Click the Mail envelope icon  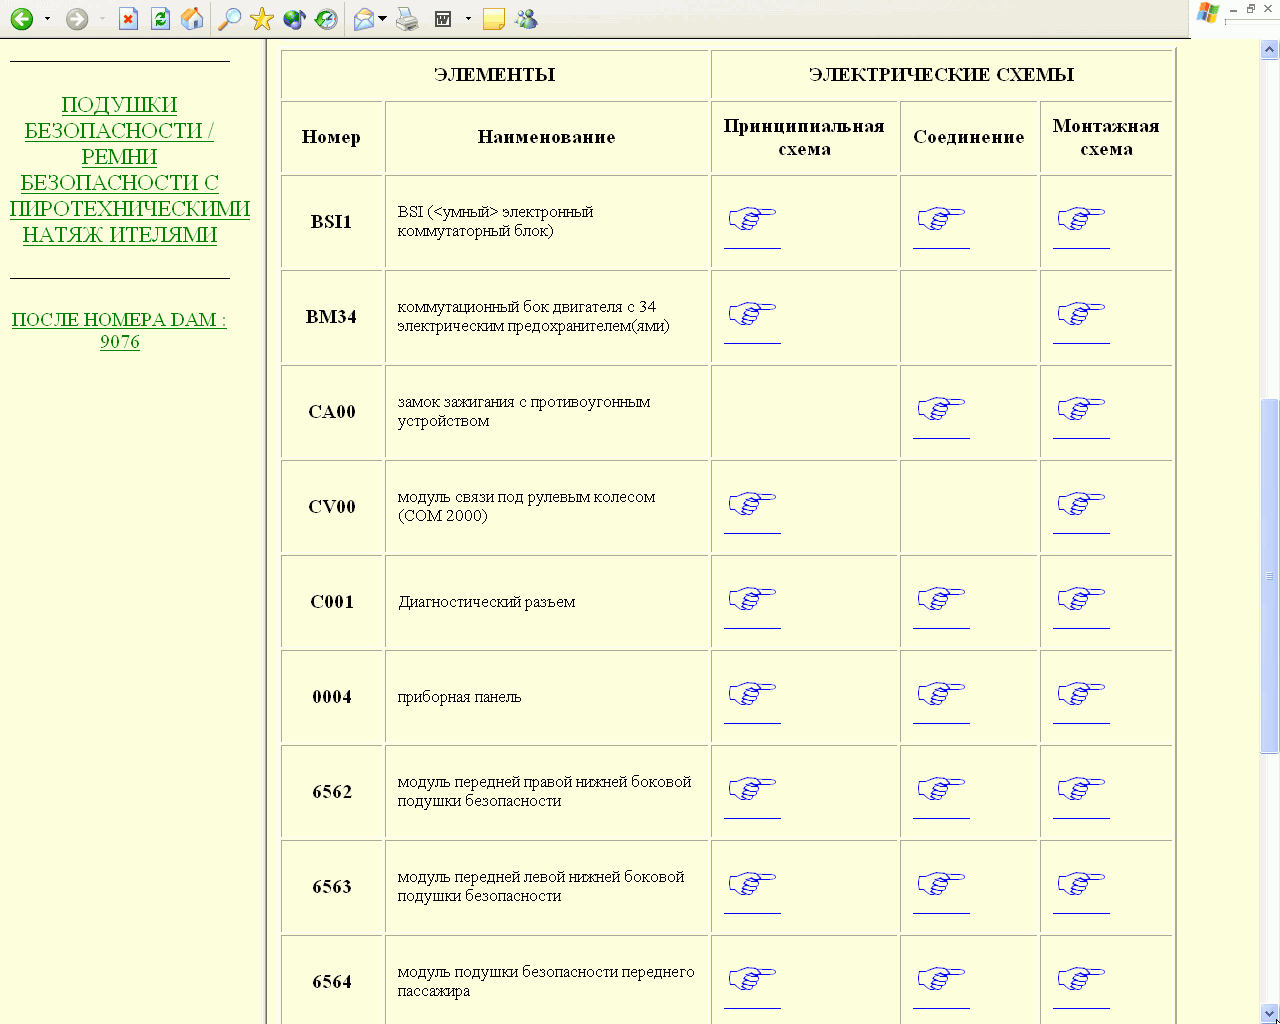[x=364, y=19]
